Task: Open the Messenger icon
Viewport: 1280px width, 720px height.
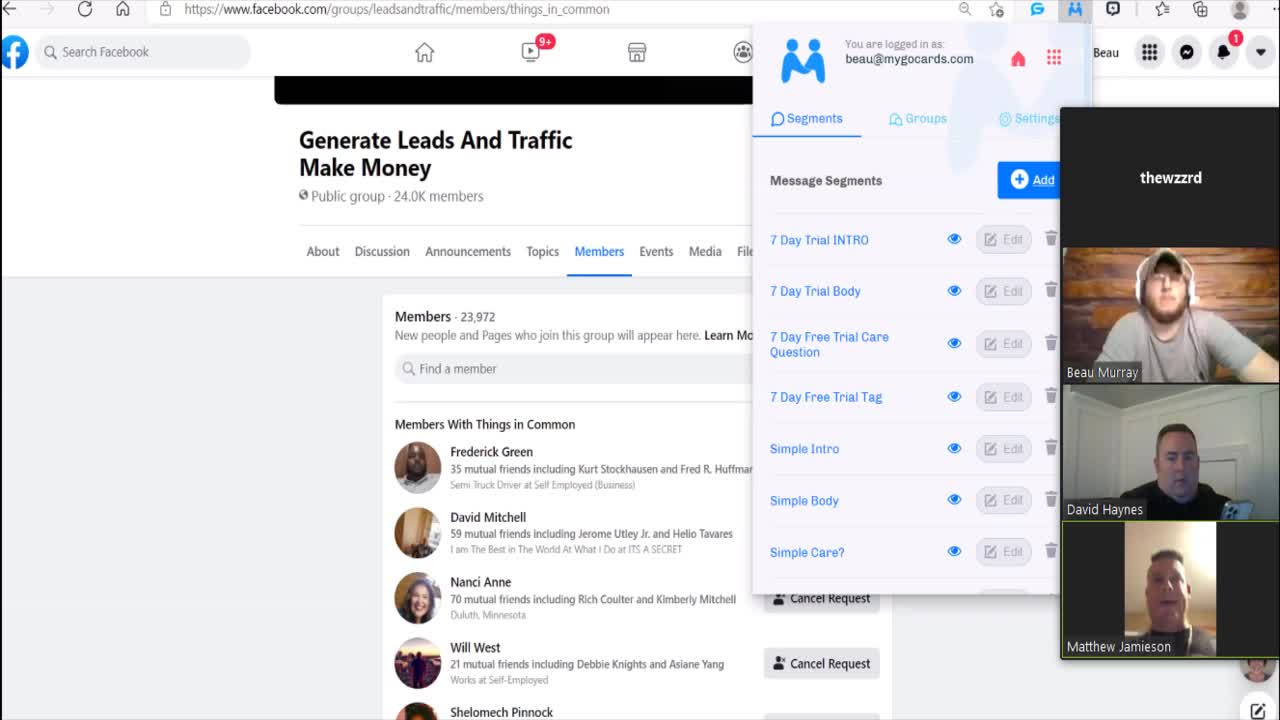Action: click(x=1186, y=52)
